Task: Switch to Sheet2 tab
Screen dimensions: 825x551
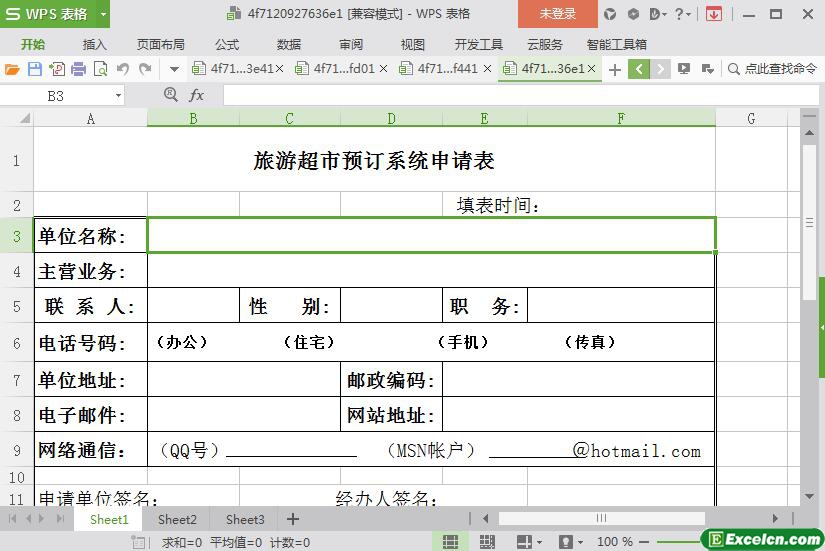Action: click(x=177, y=520)
